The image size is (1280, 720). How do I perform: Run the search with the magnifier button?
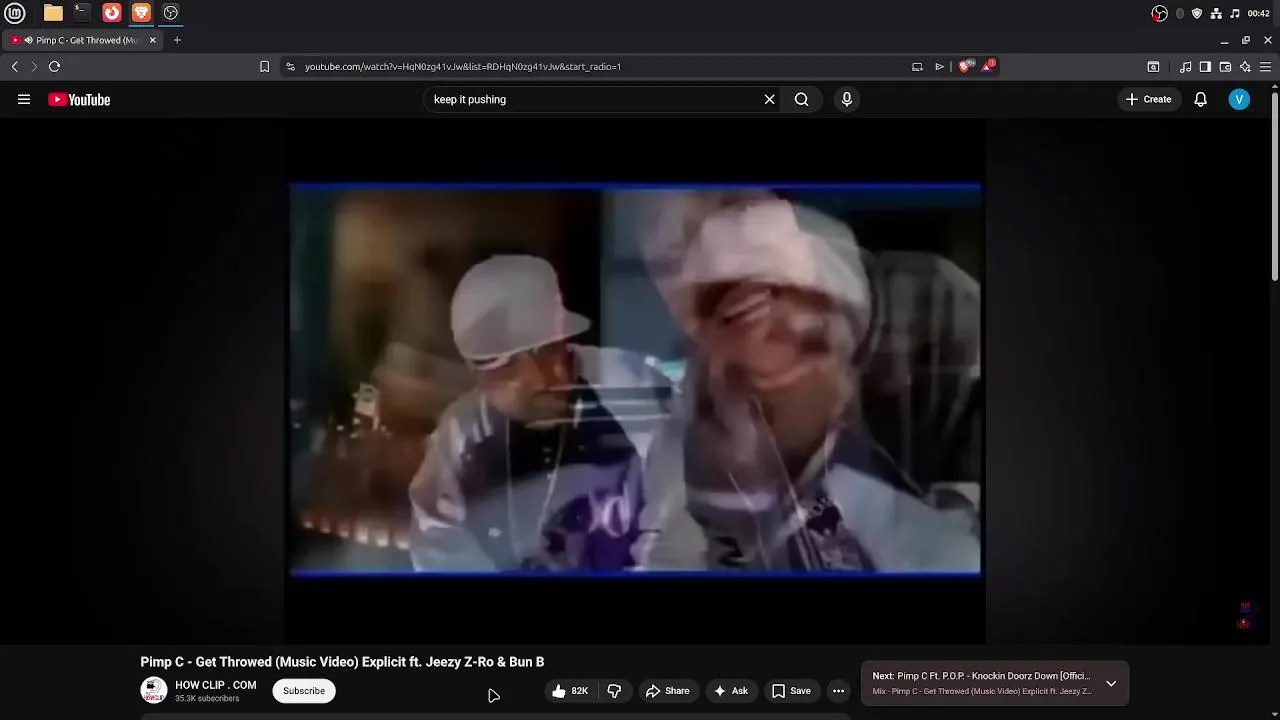[801, 99]
